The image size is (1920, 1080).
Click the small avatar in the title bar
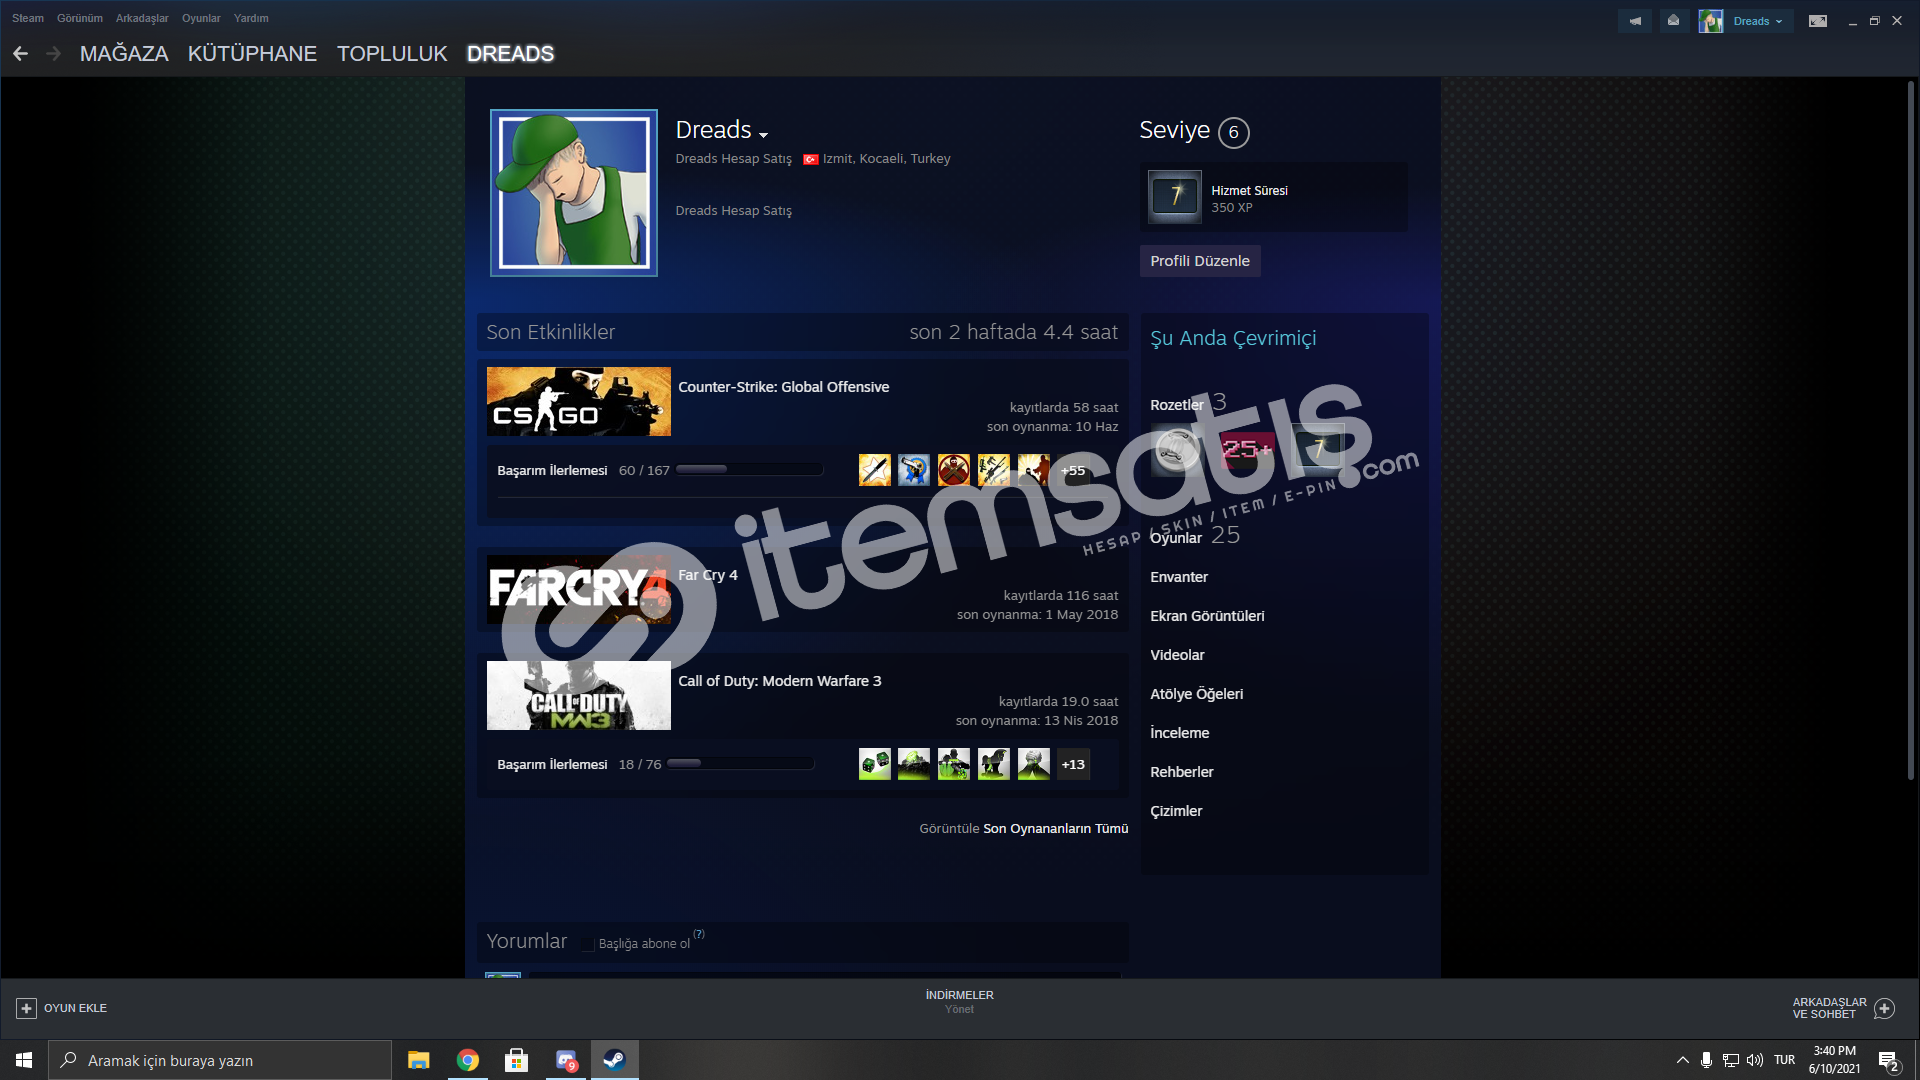point(1711,21)
